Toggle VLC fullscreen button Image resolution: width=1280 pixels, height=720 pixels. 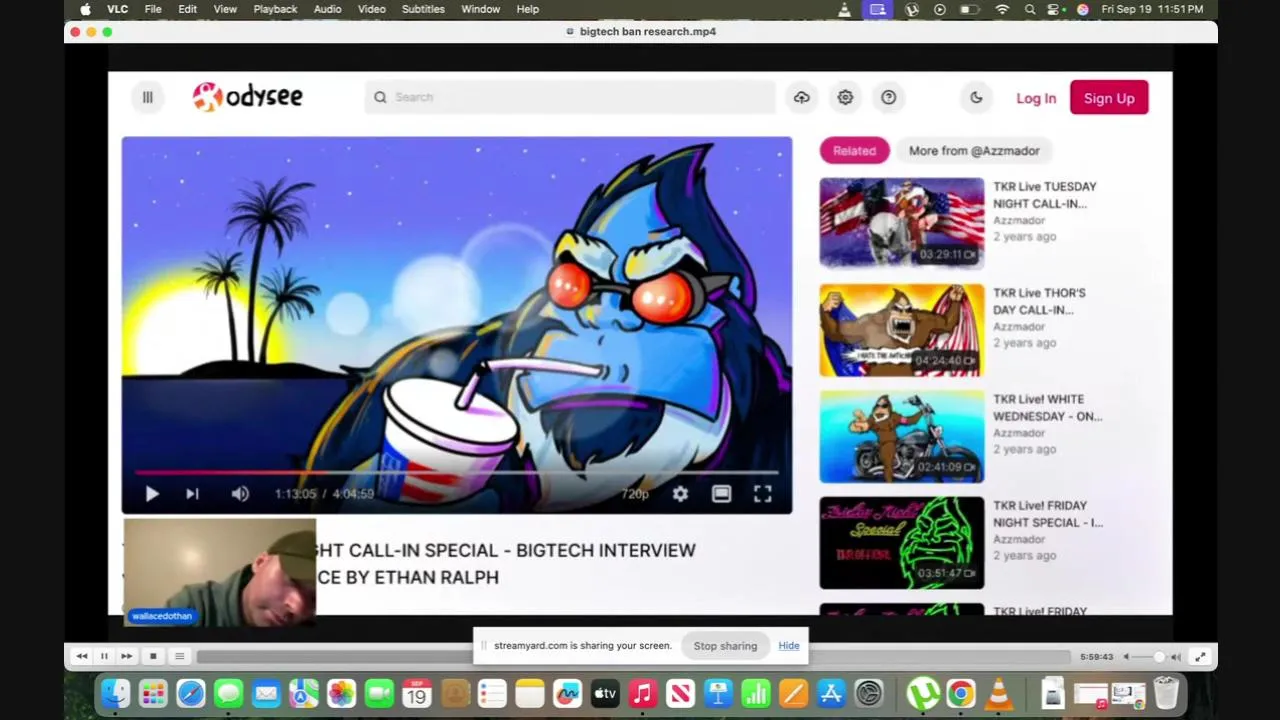click(x=1200, y=657)
